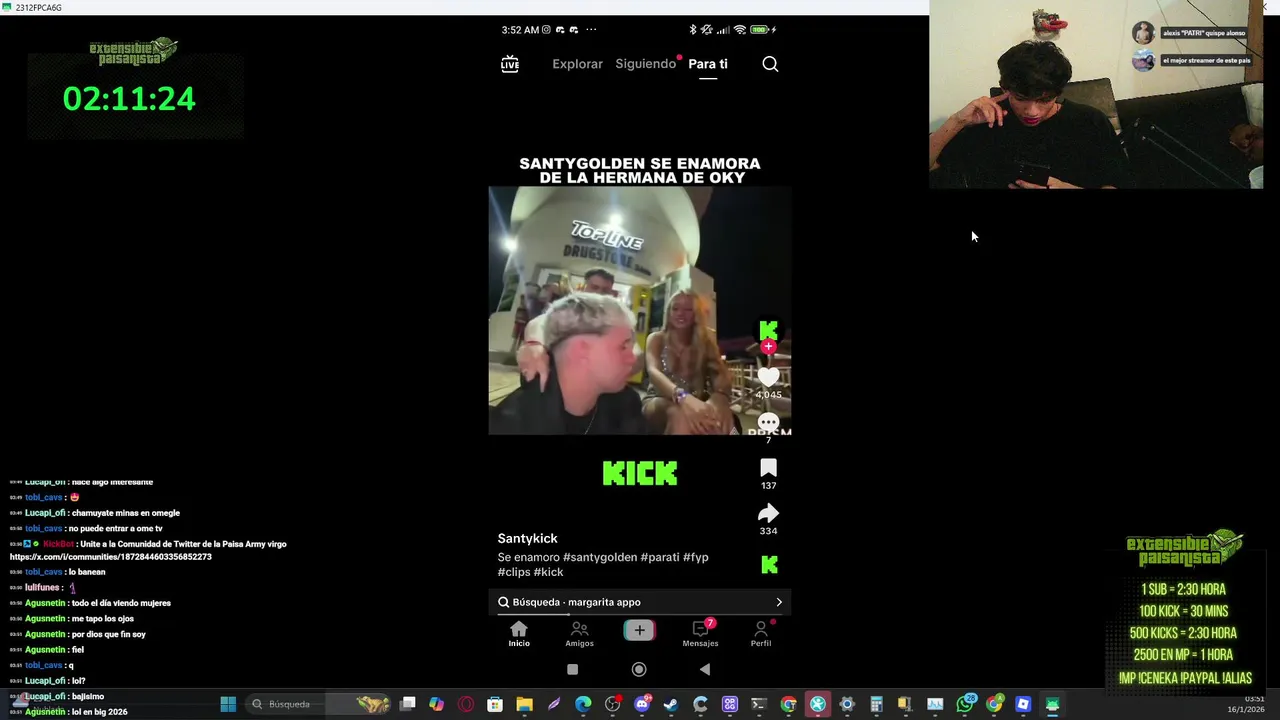Open Roblox from the taskbar
The width and height of the screenshot is (1280, 720).
[x=1023, y=704]
